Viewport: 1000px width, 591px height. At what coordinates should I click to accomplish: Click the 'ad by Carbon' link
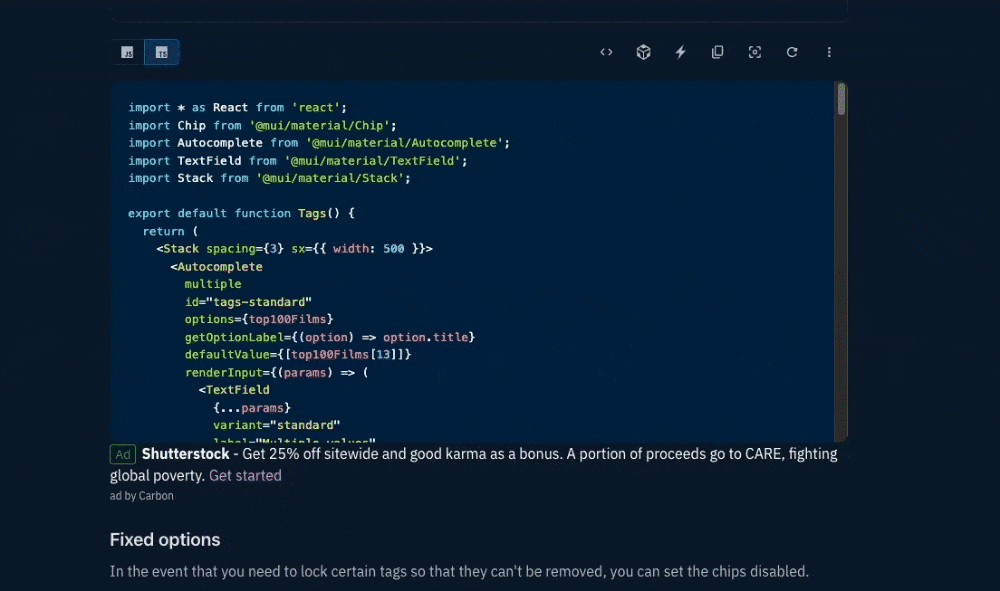coord(142,496)
